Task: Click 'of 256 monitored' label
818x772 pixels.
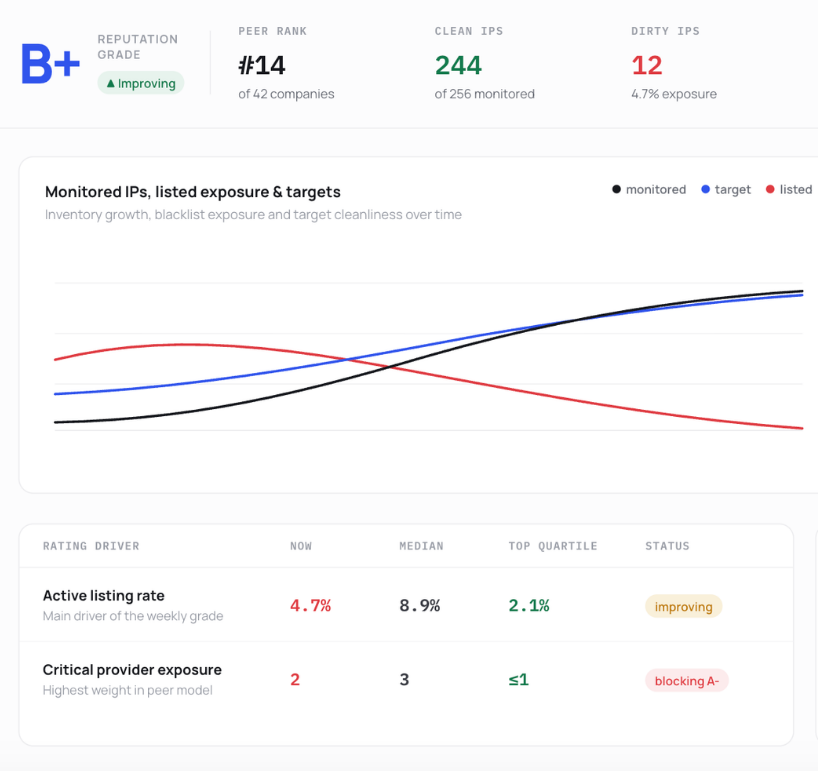Action: pos(485,94)
